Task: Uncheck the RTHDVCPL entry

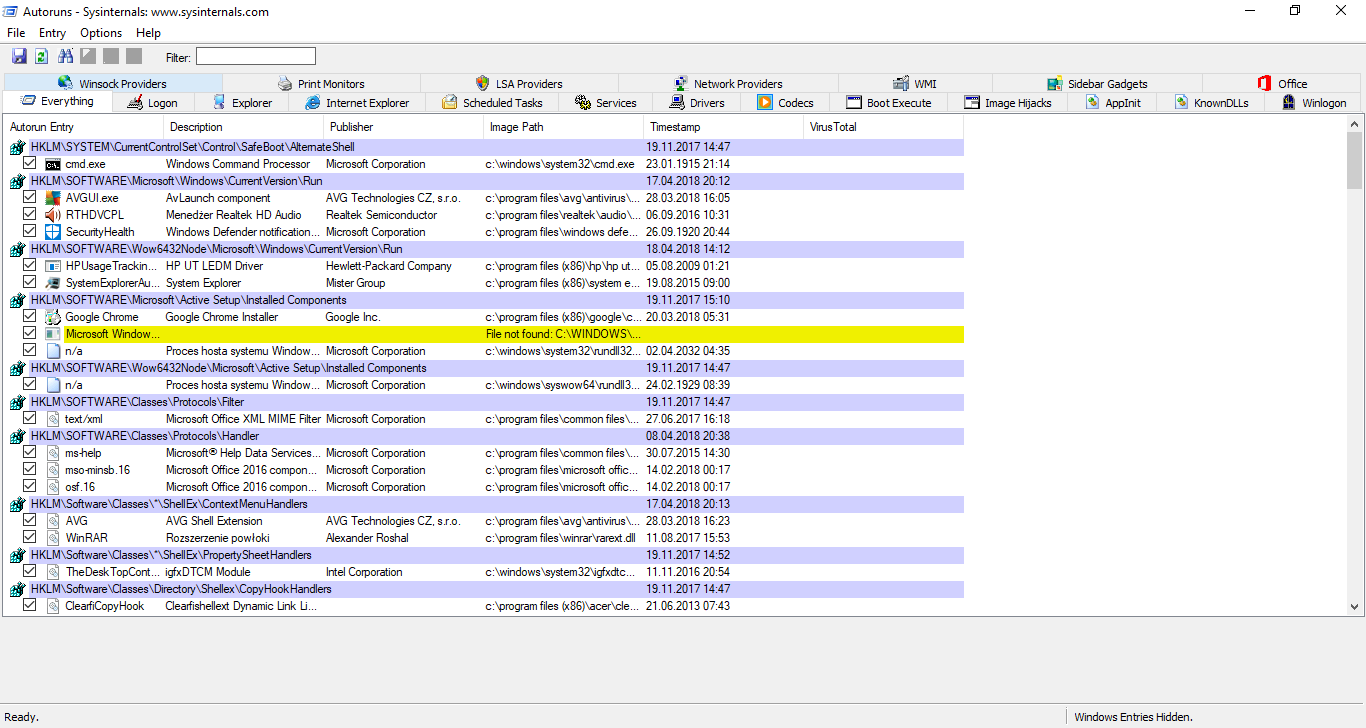Action: [x=30, y=214]
